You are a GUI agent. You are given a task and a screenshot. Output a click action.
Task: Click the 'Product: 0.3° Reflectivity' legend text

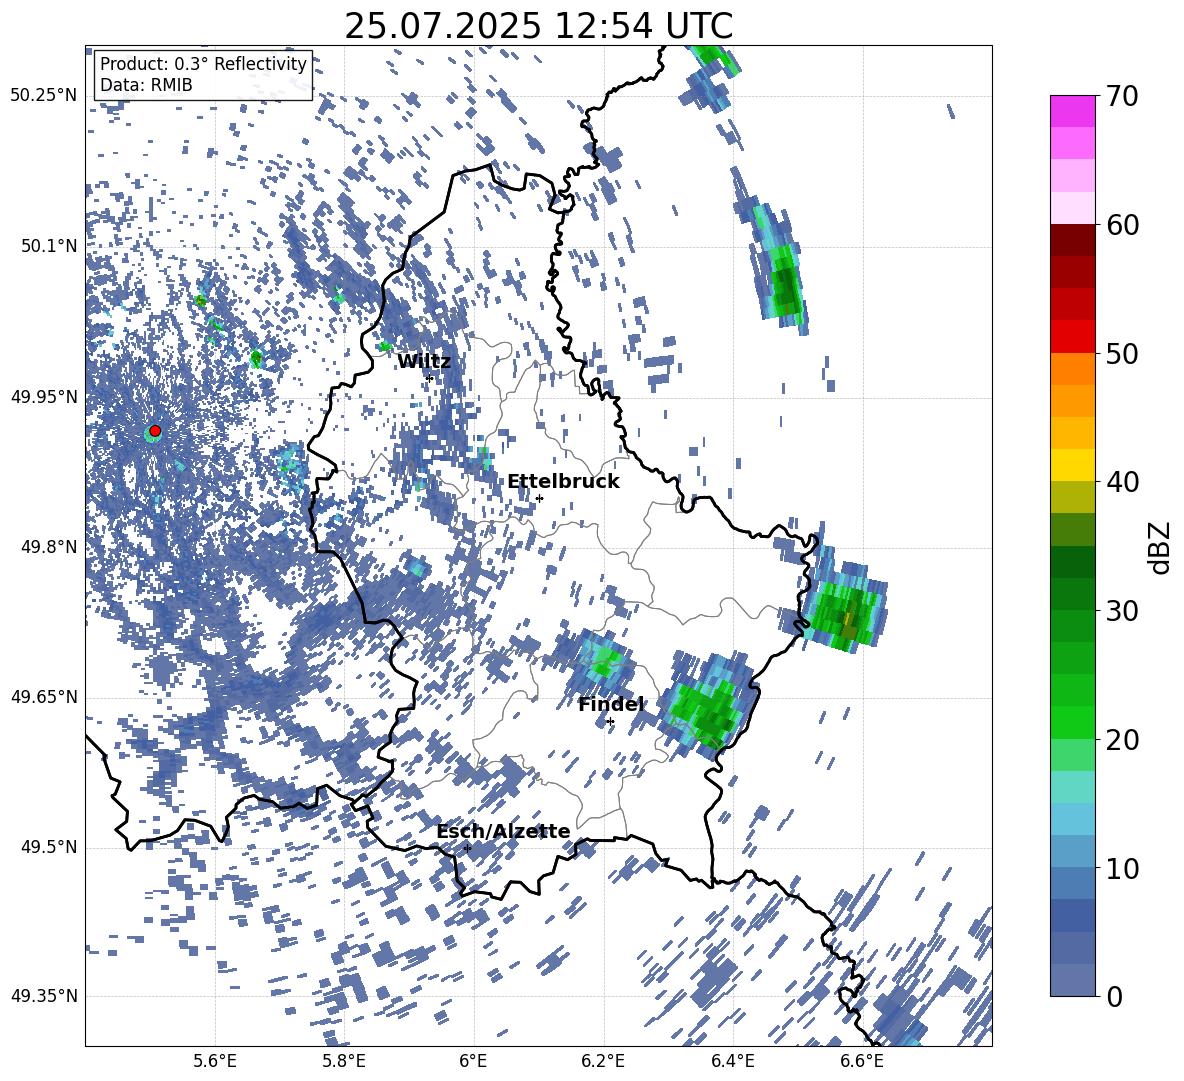coord(203,63)
